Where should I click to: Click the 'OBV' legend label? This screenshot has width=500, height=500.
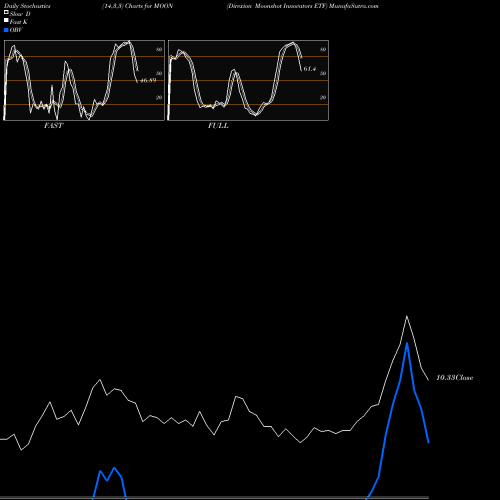(16, 30)
